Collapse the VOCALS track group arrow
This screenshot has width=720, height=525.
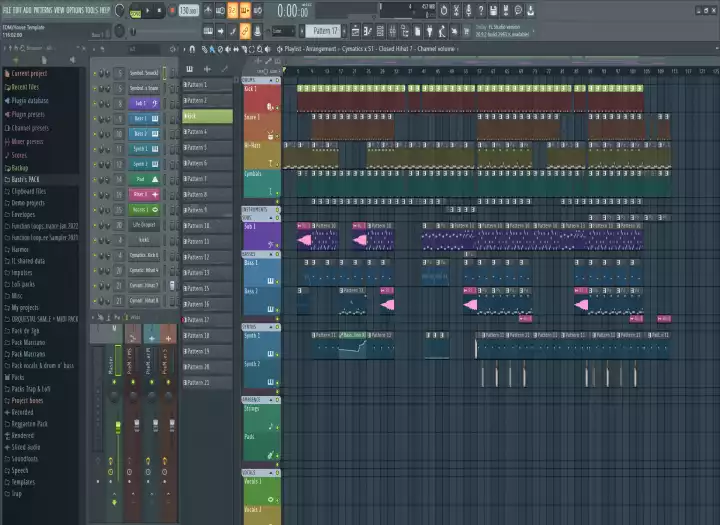pos(271,473)
